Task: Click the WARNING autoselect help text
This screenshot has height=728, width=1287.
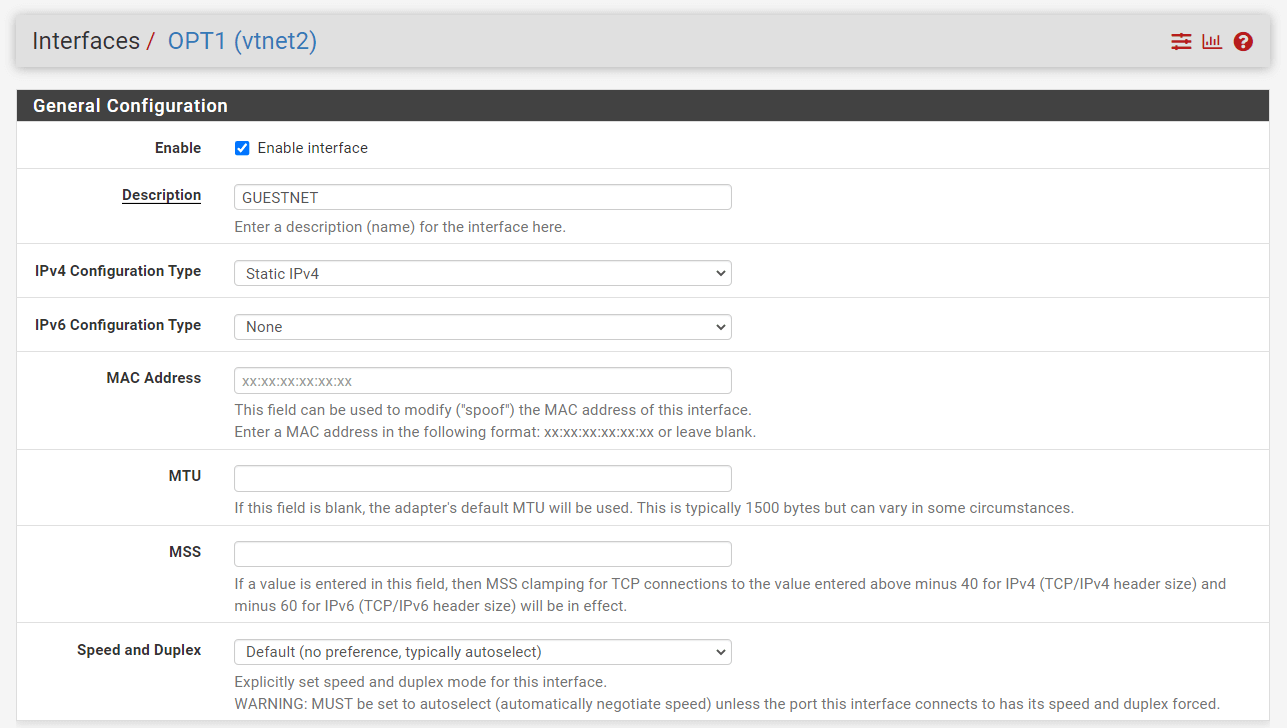Action: (727, 704)
